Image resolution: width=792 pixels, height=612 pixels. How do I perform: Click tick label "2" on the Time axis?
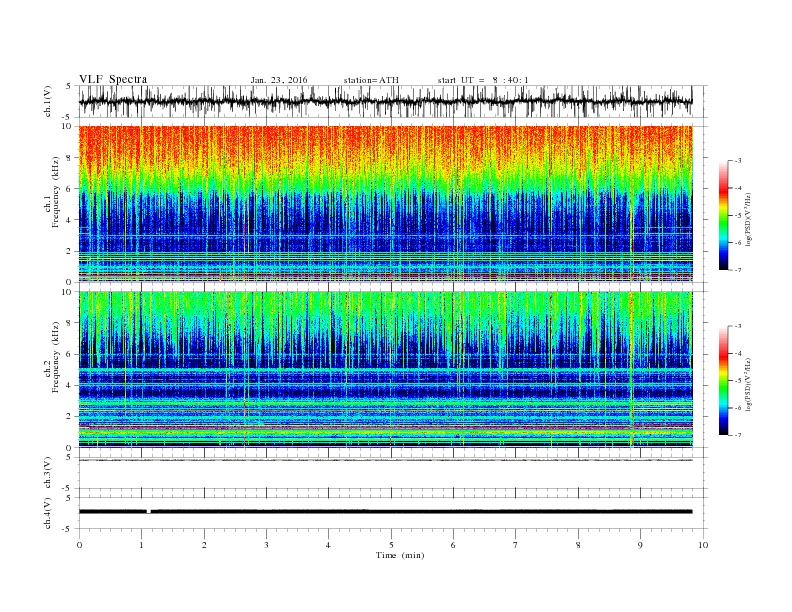coord(204,545)
